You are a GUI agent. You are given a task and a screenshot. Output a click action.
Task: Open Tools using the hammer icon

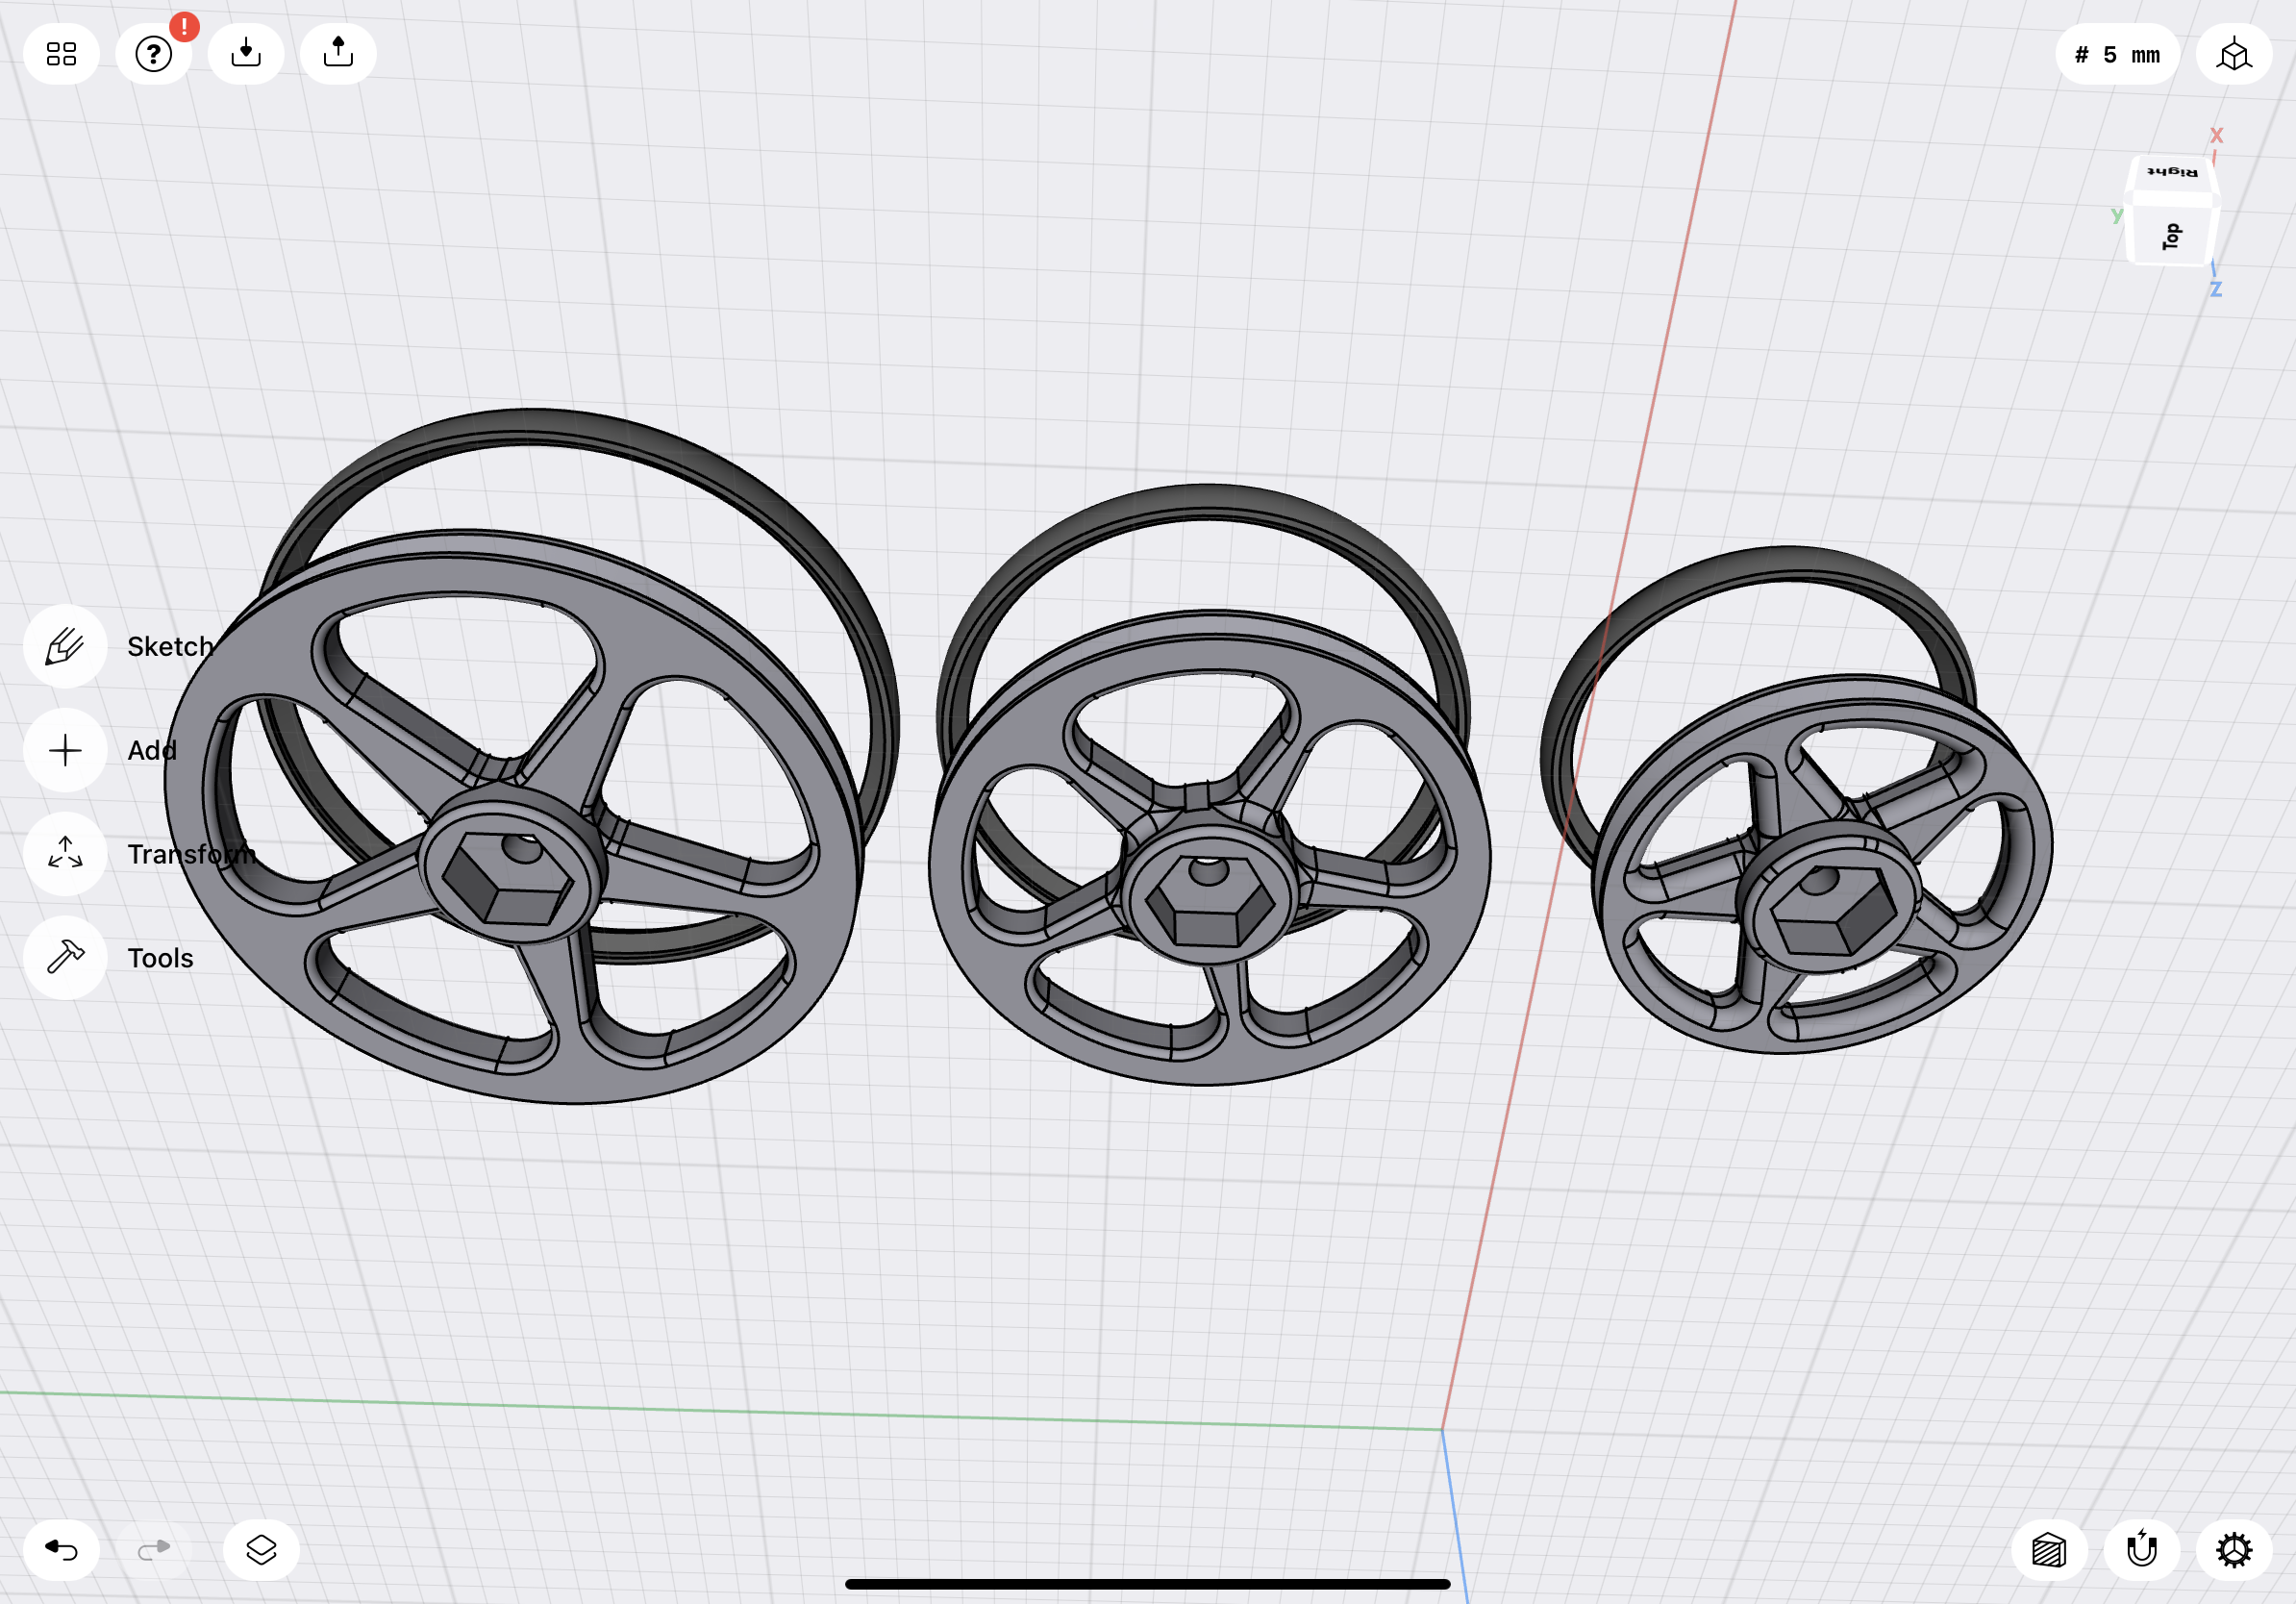coord(64,958)
